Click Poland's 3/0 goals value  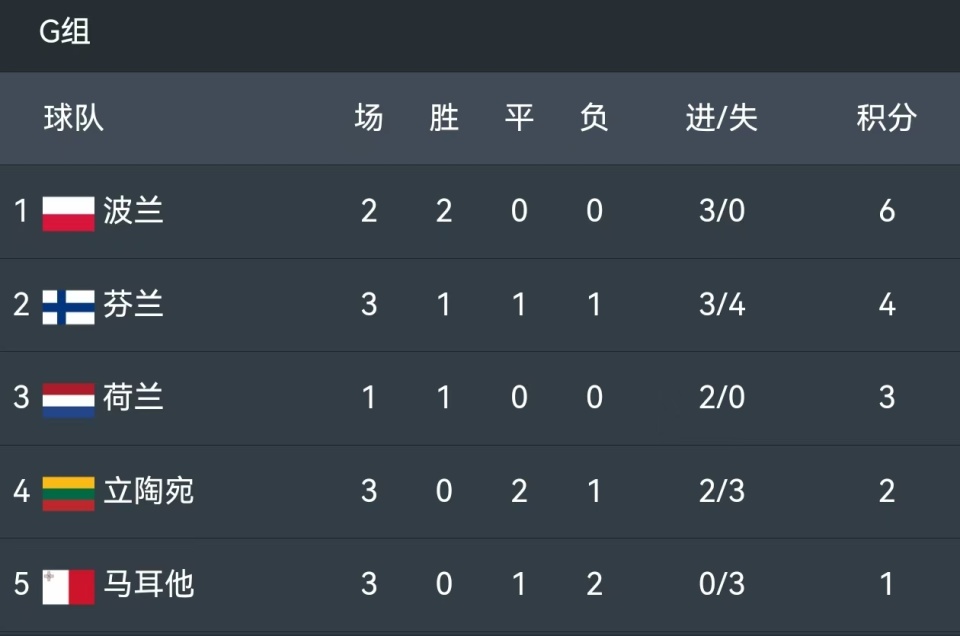click(722, 211)
